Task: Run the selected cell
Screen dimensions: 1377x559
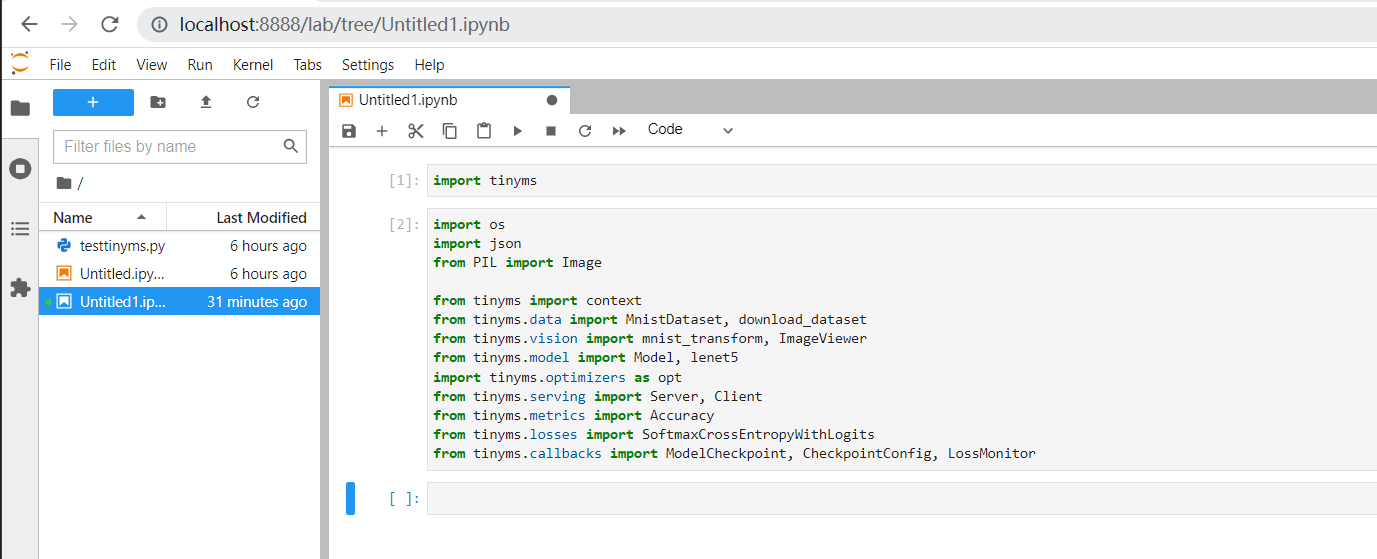Action: click(x=517, y=131)
